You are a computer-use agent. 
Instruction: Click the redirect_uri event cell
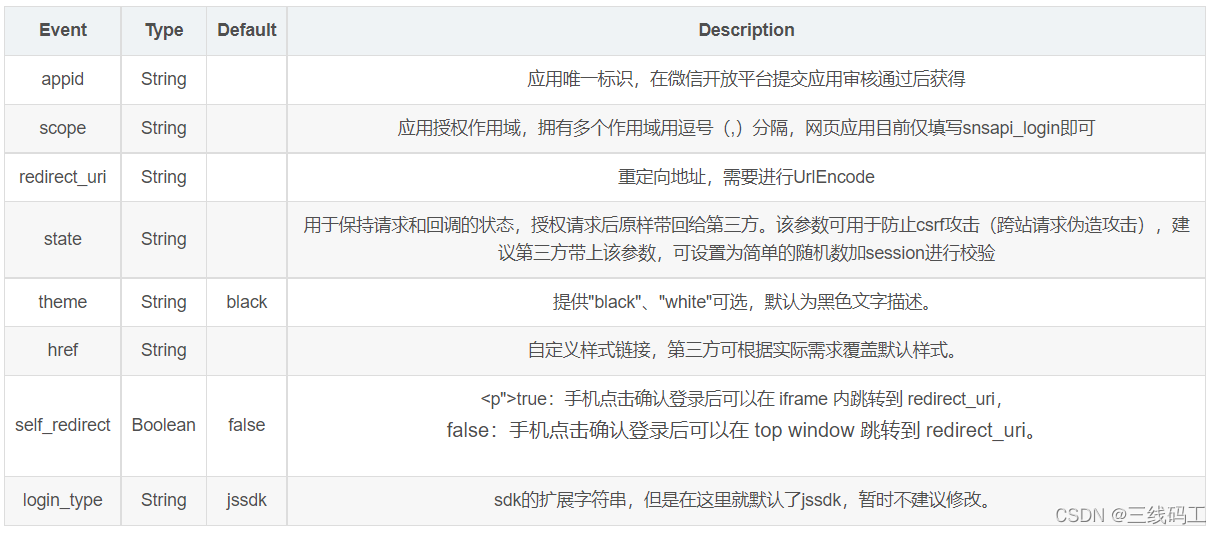point(63,177)
